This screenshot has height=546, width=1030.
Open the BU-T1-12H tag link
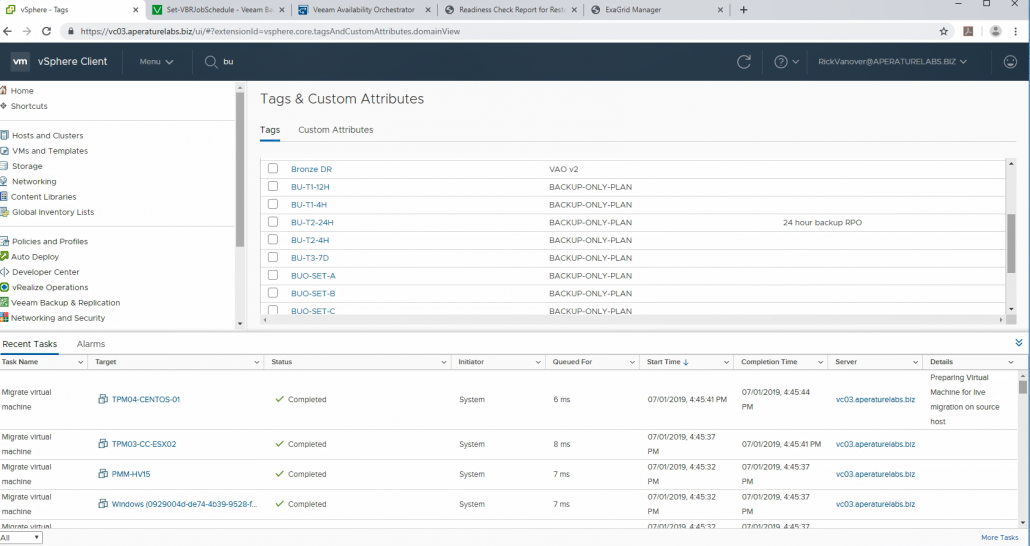pyautogui.click(x=310, y=187)
